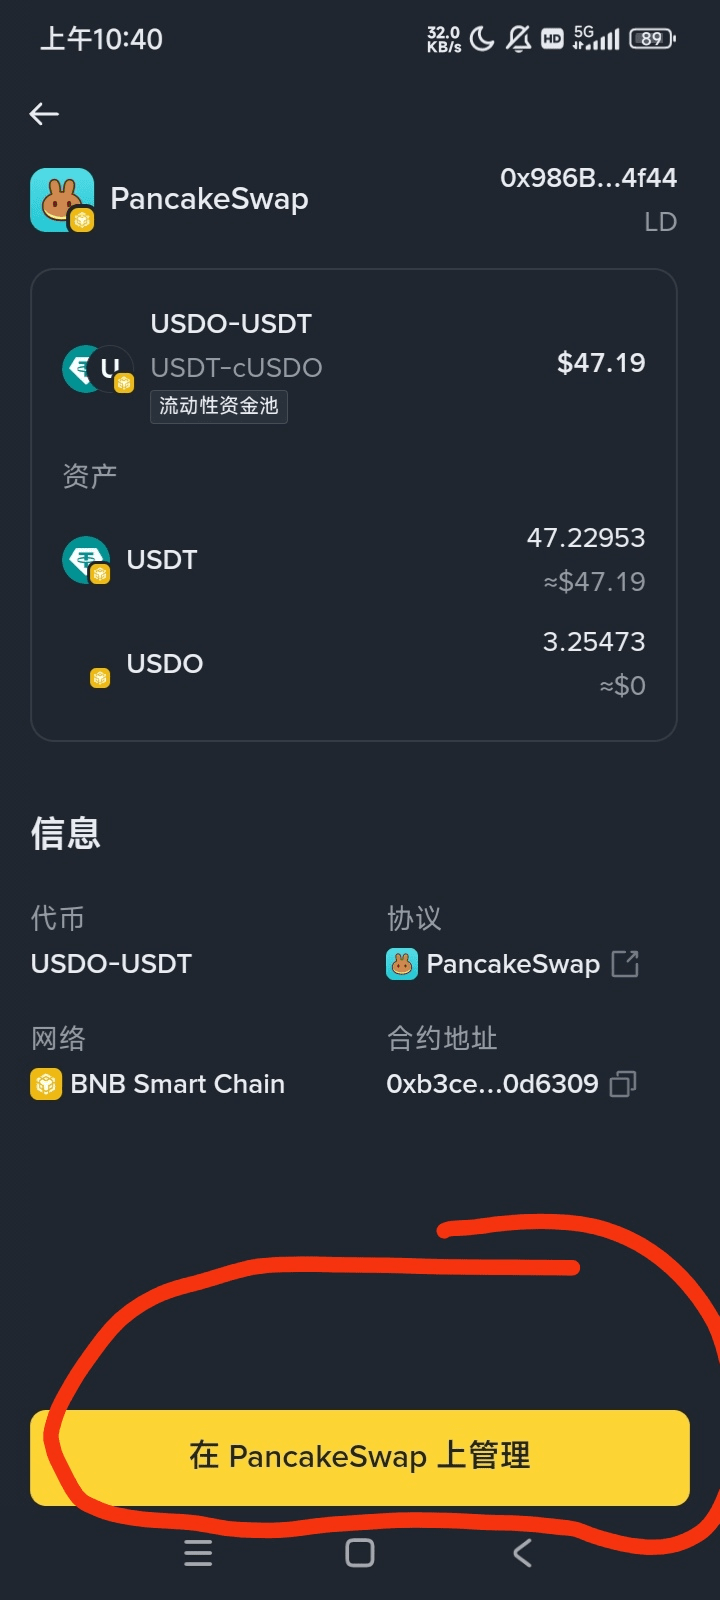Tap the USDT token icon under assets
720x1600 pixels.
coord(86,560)
